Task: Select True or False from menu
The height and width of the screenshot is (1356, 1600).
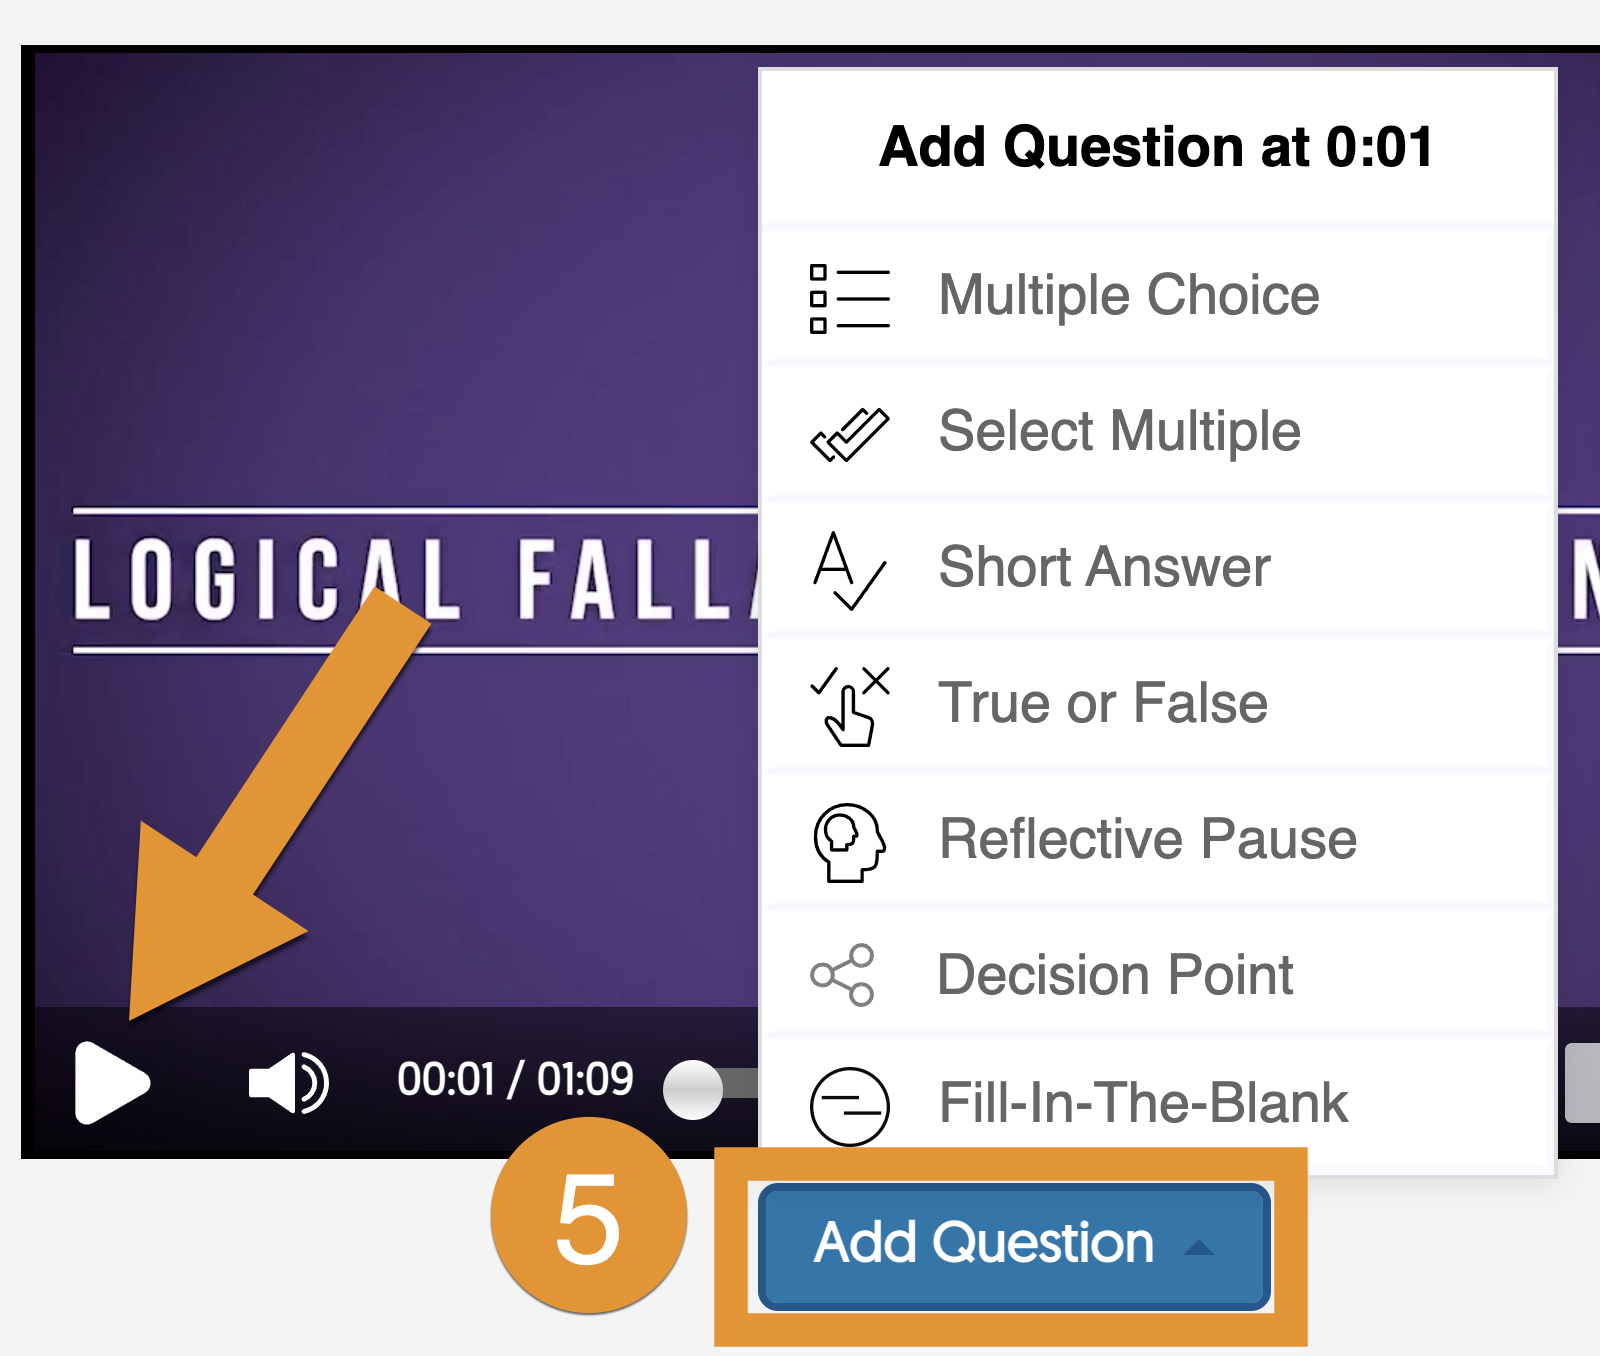Action: pyautogui.click(x=1103, y=704)
